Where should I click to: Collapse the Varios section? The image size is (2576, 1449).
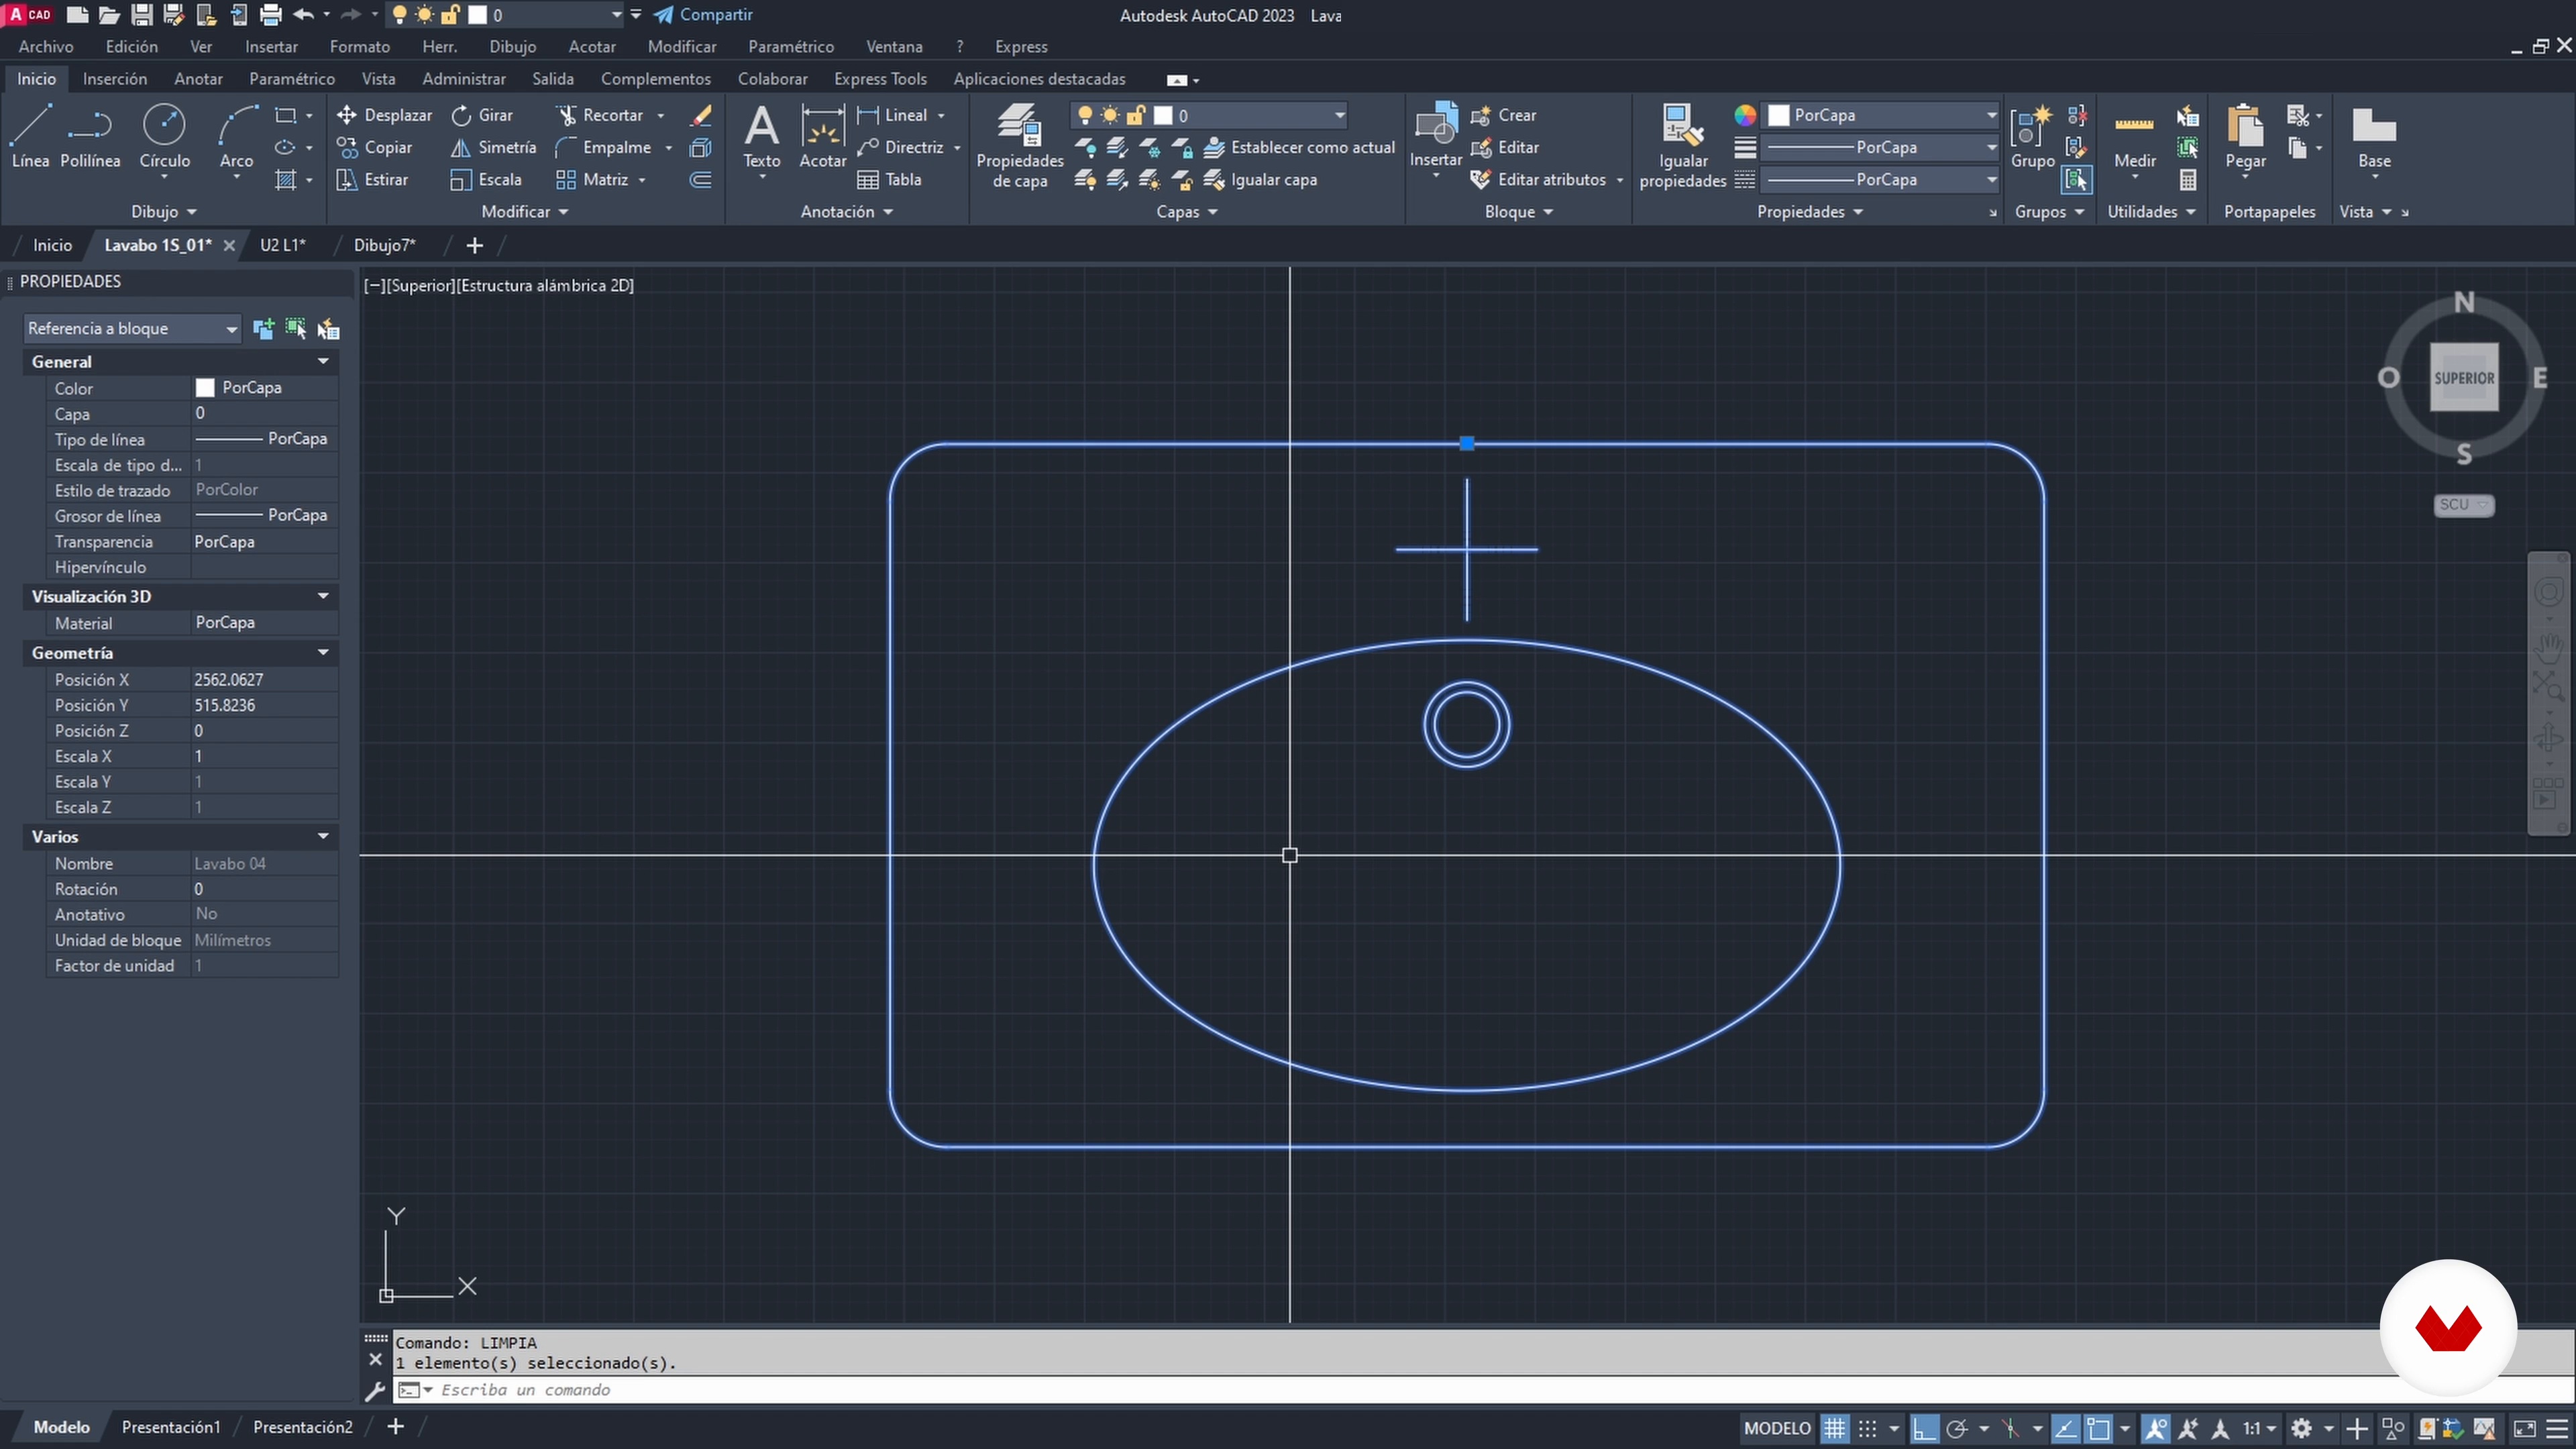coord(323,836)
